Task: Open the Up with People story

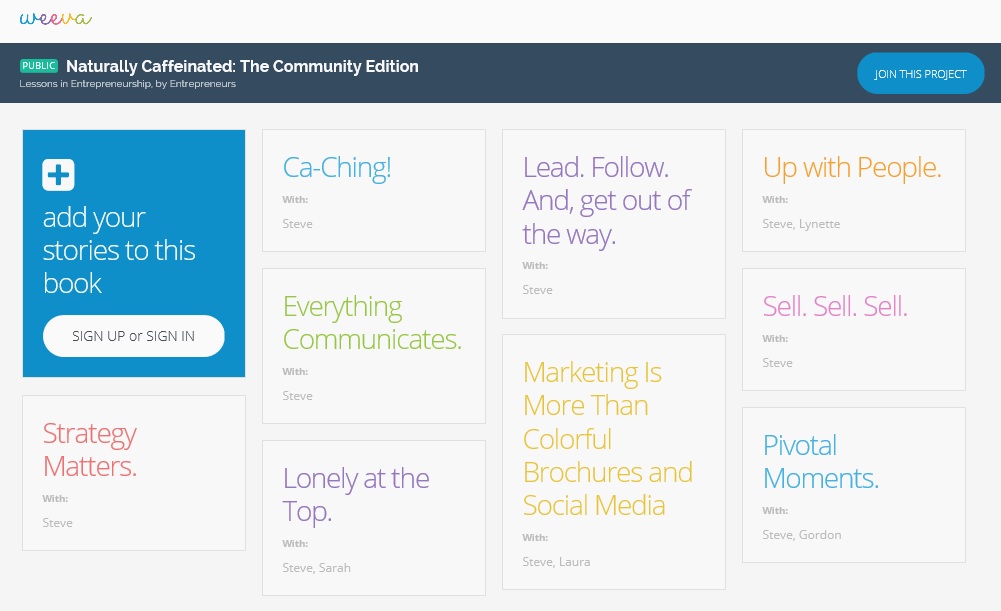Action: coord(852,168)
